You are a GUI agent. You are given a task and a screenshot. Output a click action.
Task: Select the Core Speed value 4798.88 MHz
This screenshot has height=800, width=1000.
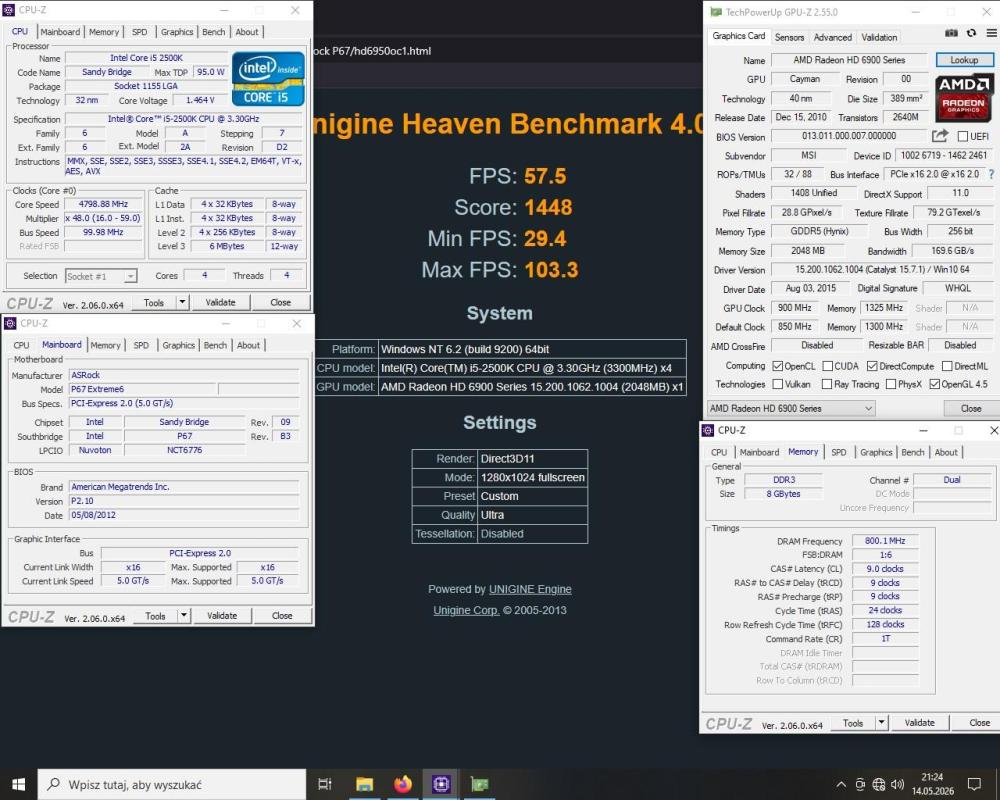[103, 204]
